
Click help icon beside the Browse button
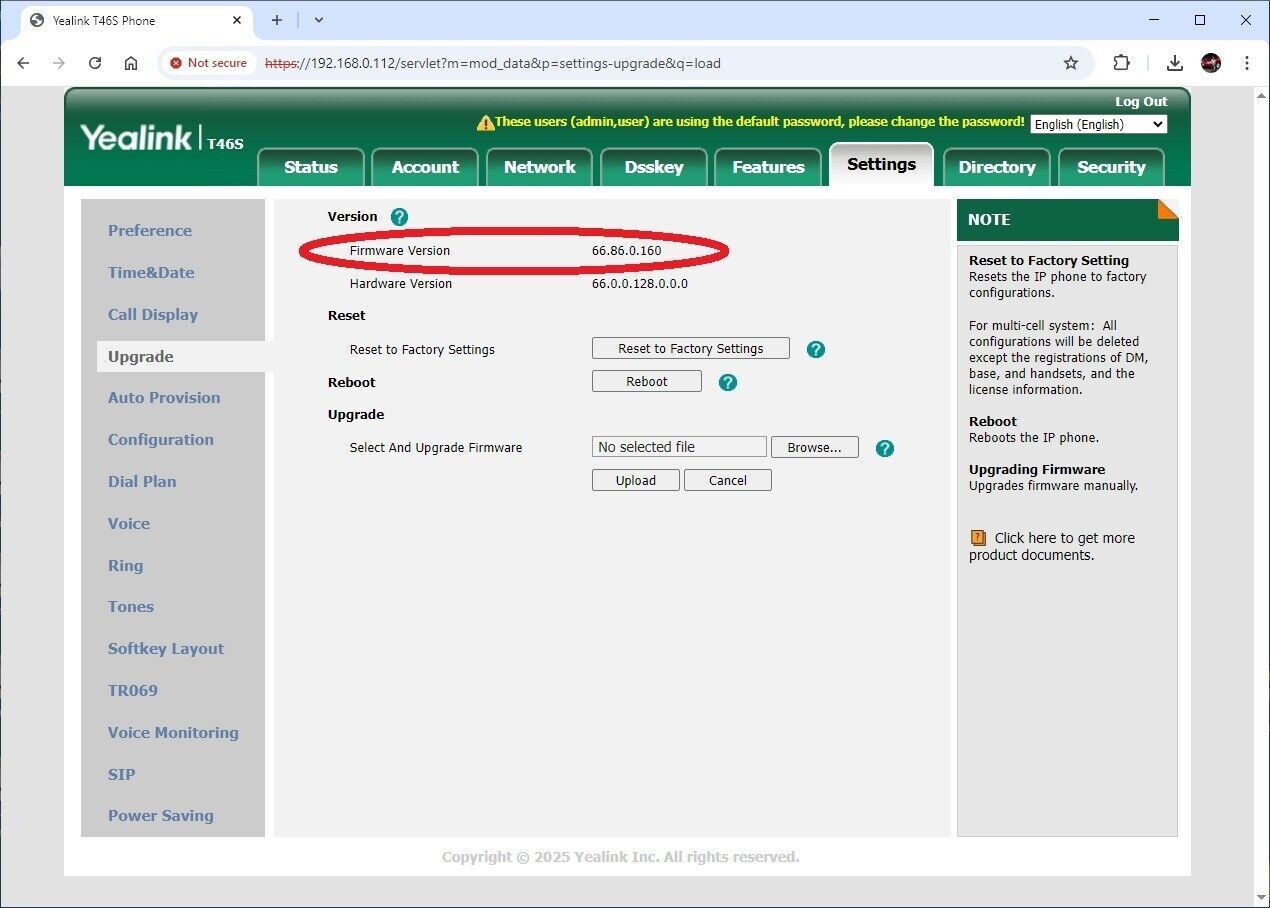(x=884, y=448)
